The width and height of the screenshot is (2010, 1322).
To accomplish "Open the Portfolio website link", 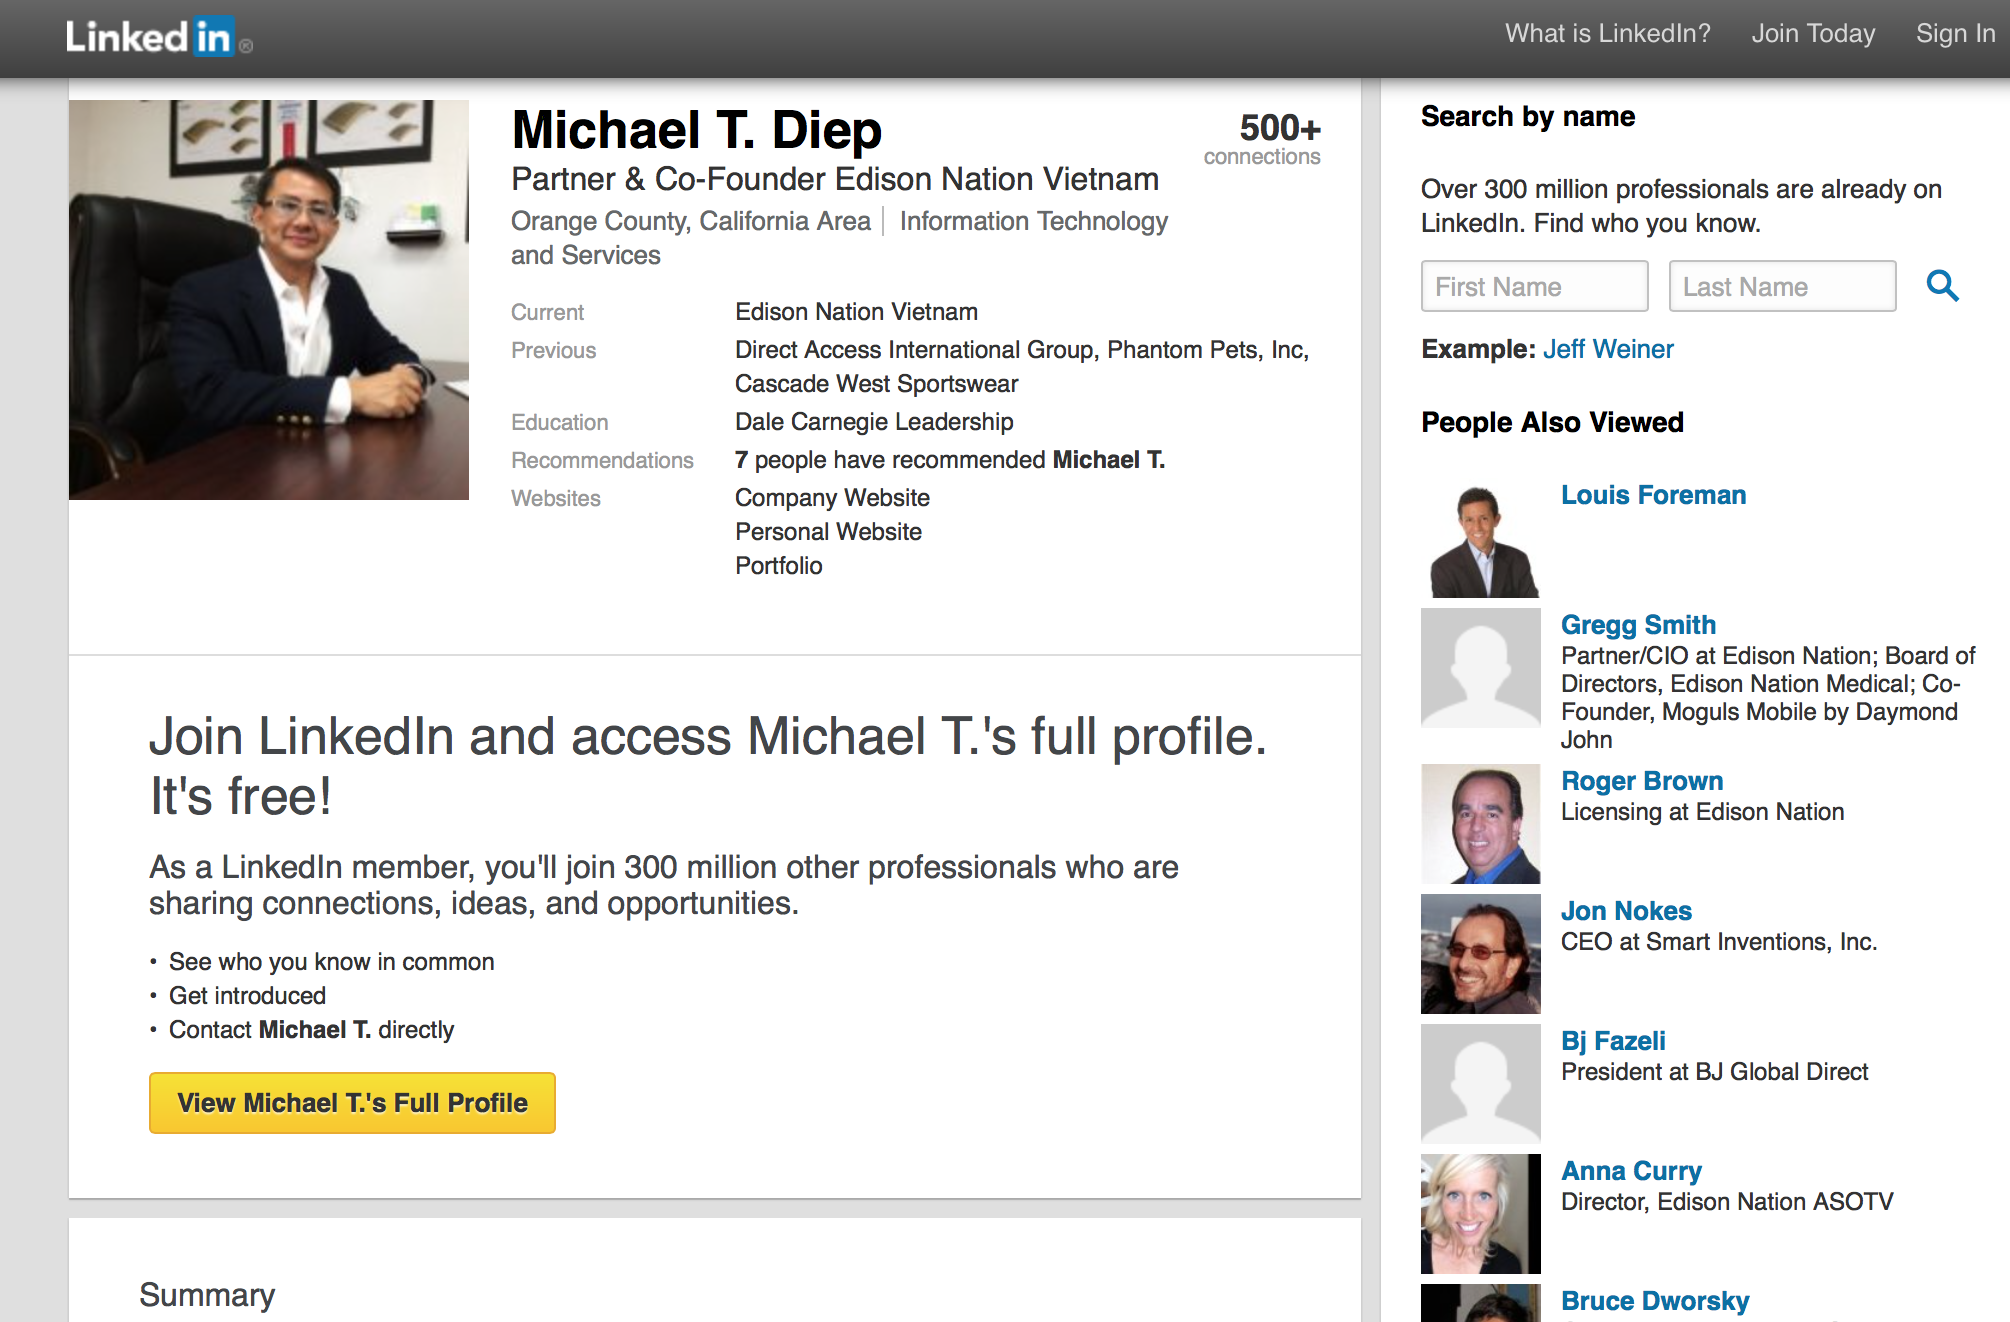I will coord(778,566).
